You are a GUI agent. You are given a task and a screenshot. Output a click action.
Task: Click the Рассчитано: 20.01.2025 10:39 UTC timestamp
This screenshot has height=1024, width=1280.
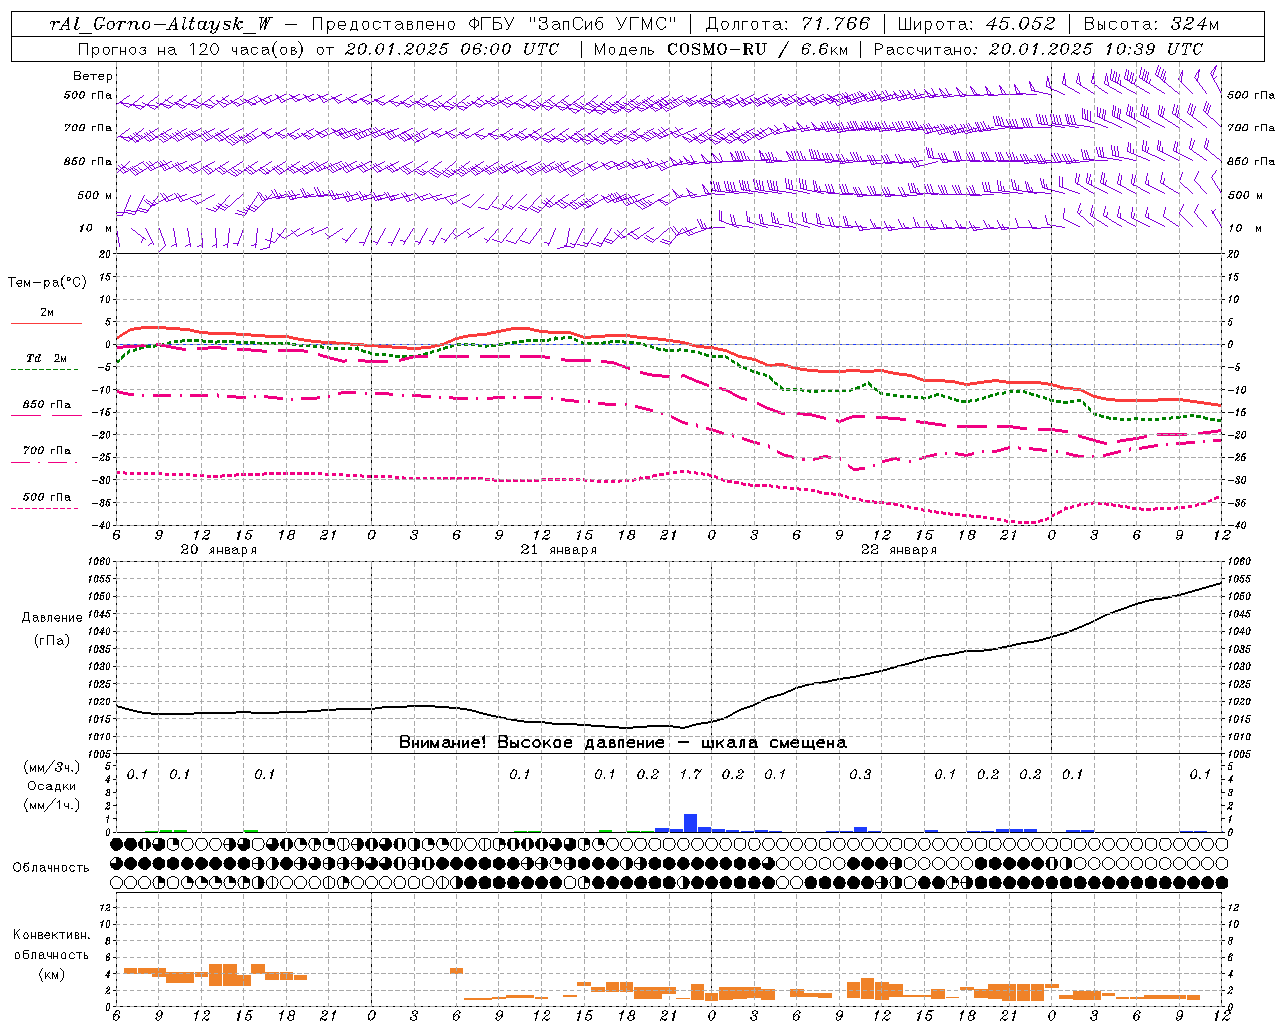(x=1038, y=49)
